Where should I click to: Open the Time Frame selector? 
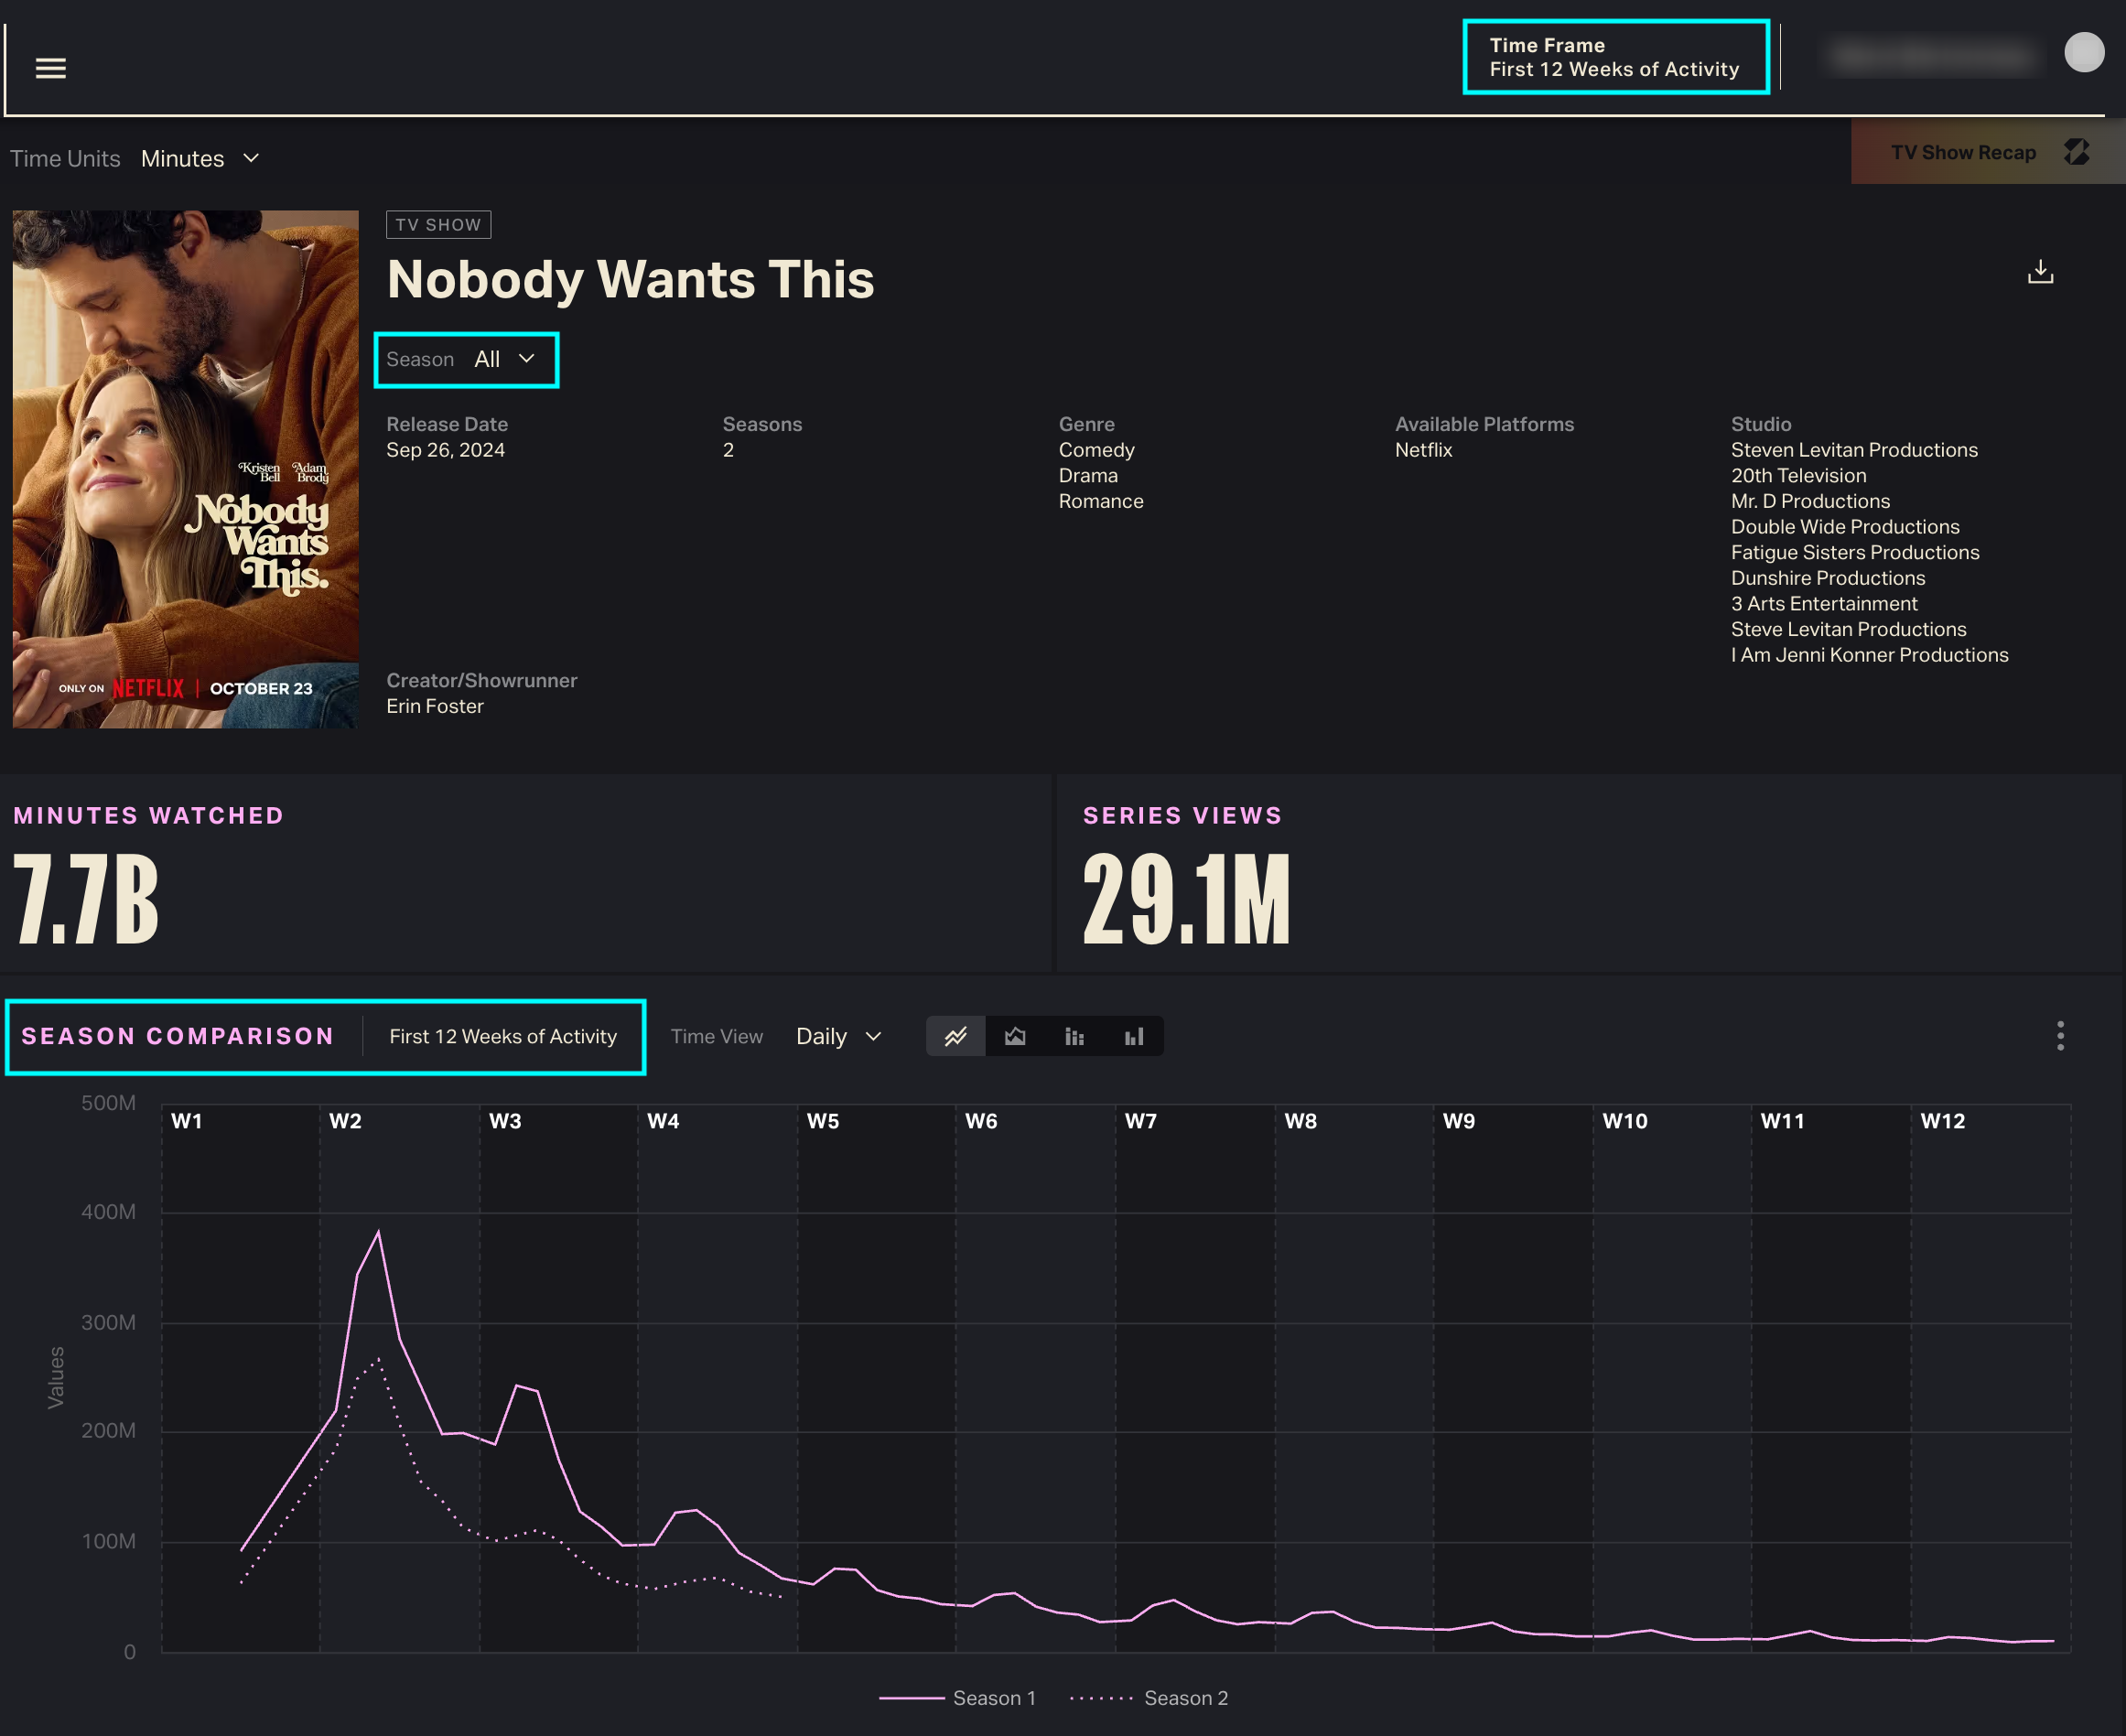tap(1614, 57)
